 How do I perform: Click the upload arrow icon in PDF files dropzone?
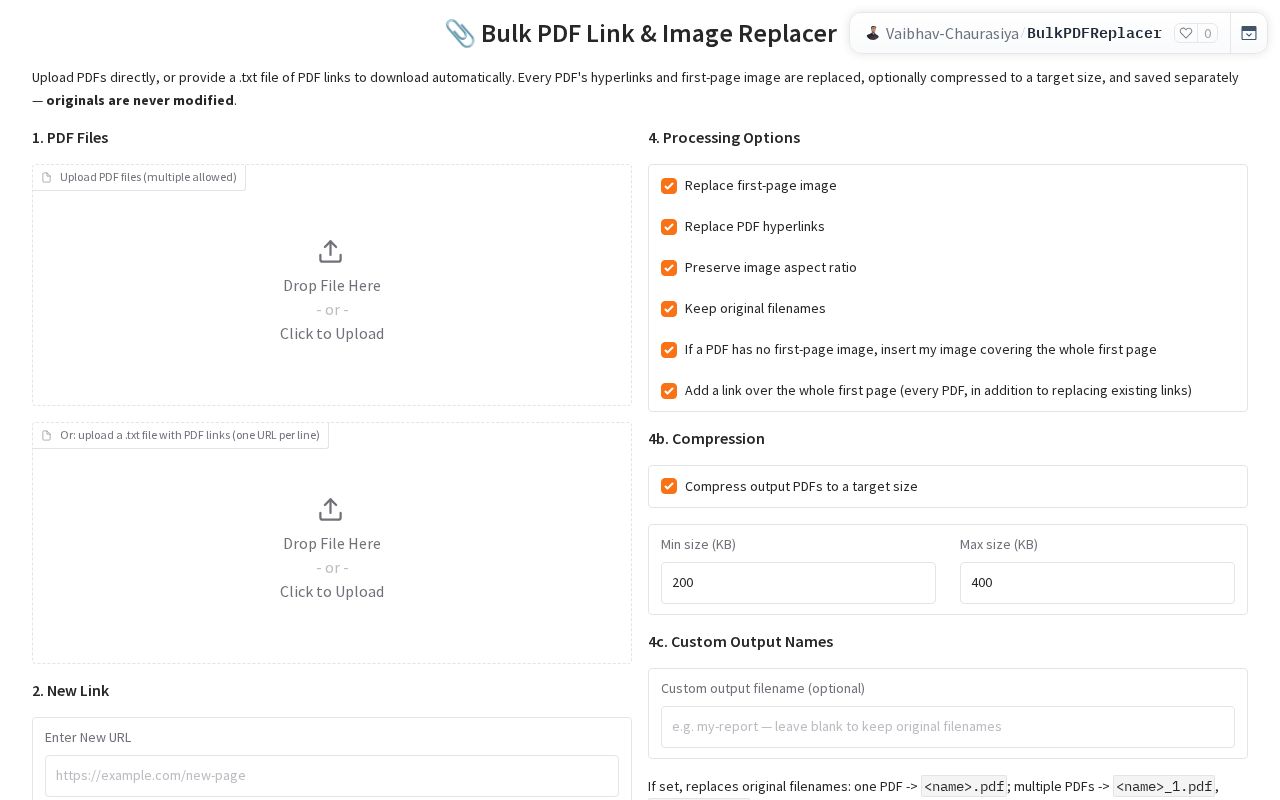coord(330,251)
